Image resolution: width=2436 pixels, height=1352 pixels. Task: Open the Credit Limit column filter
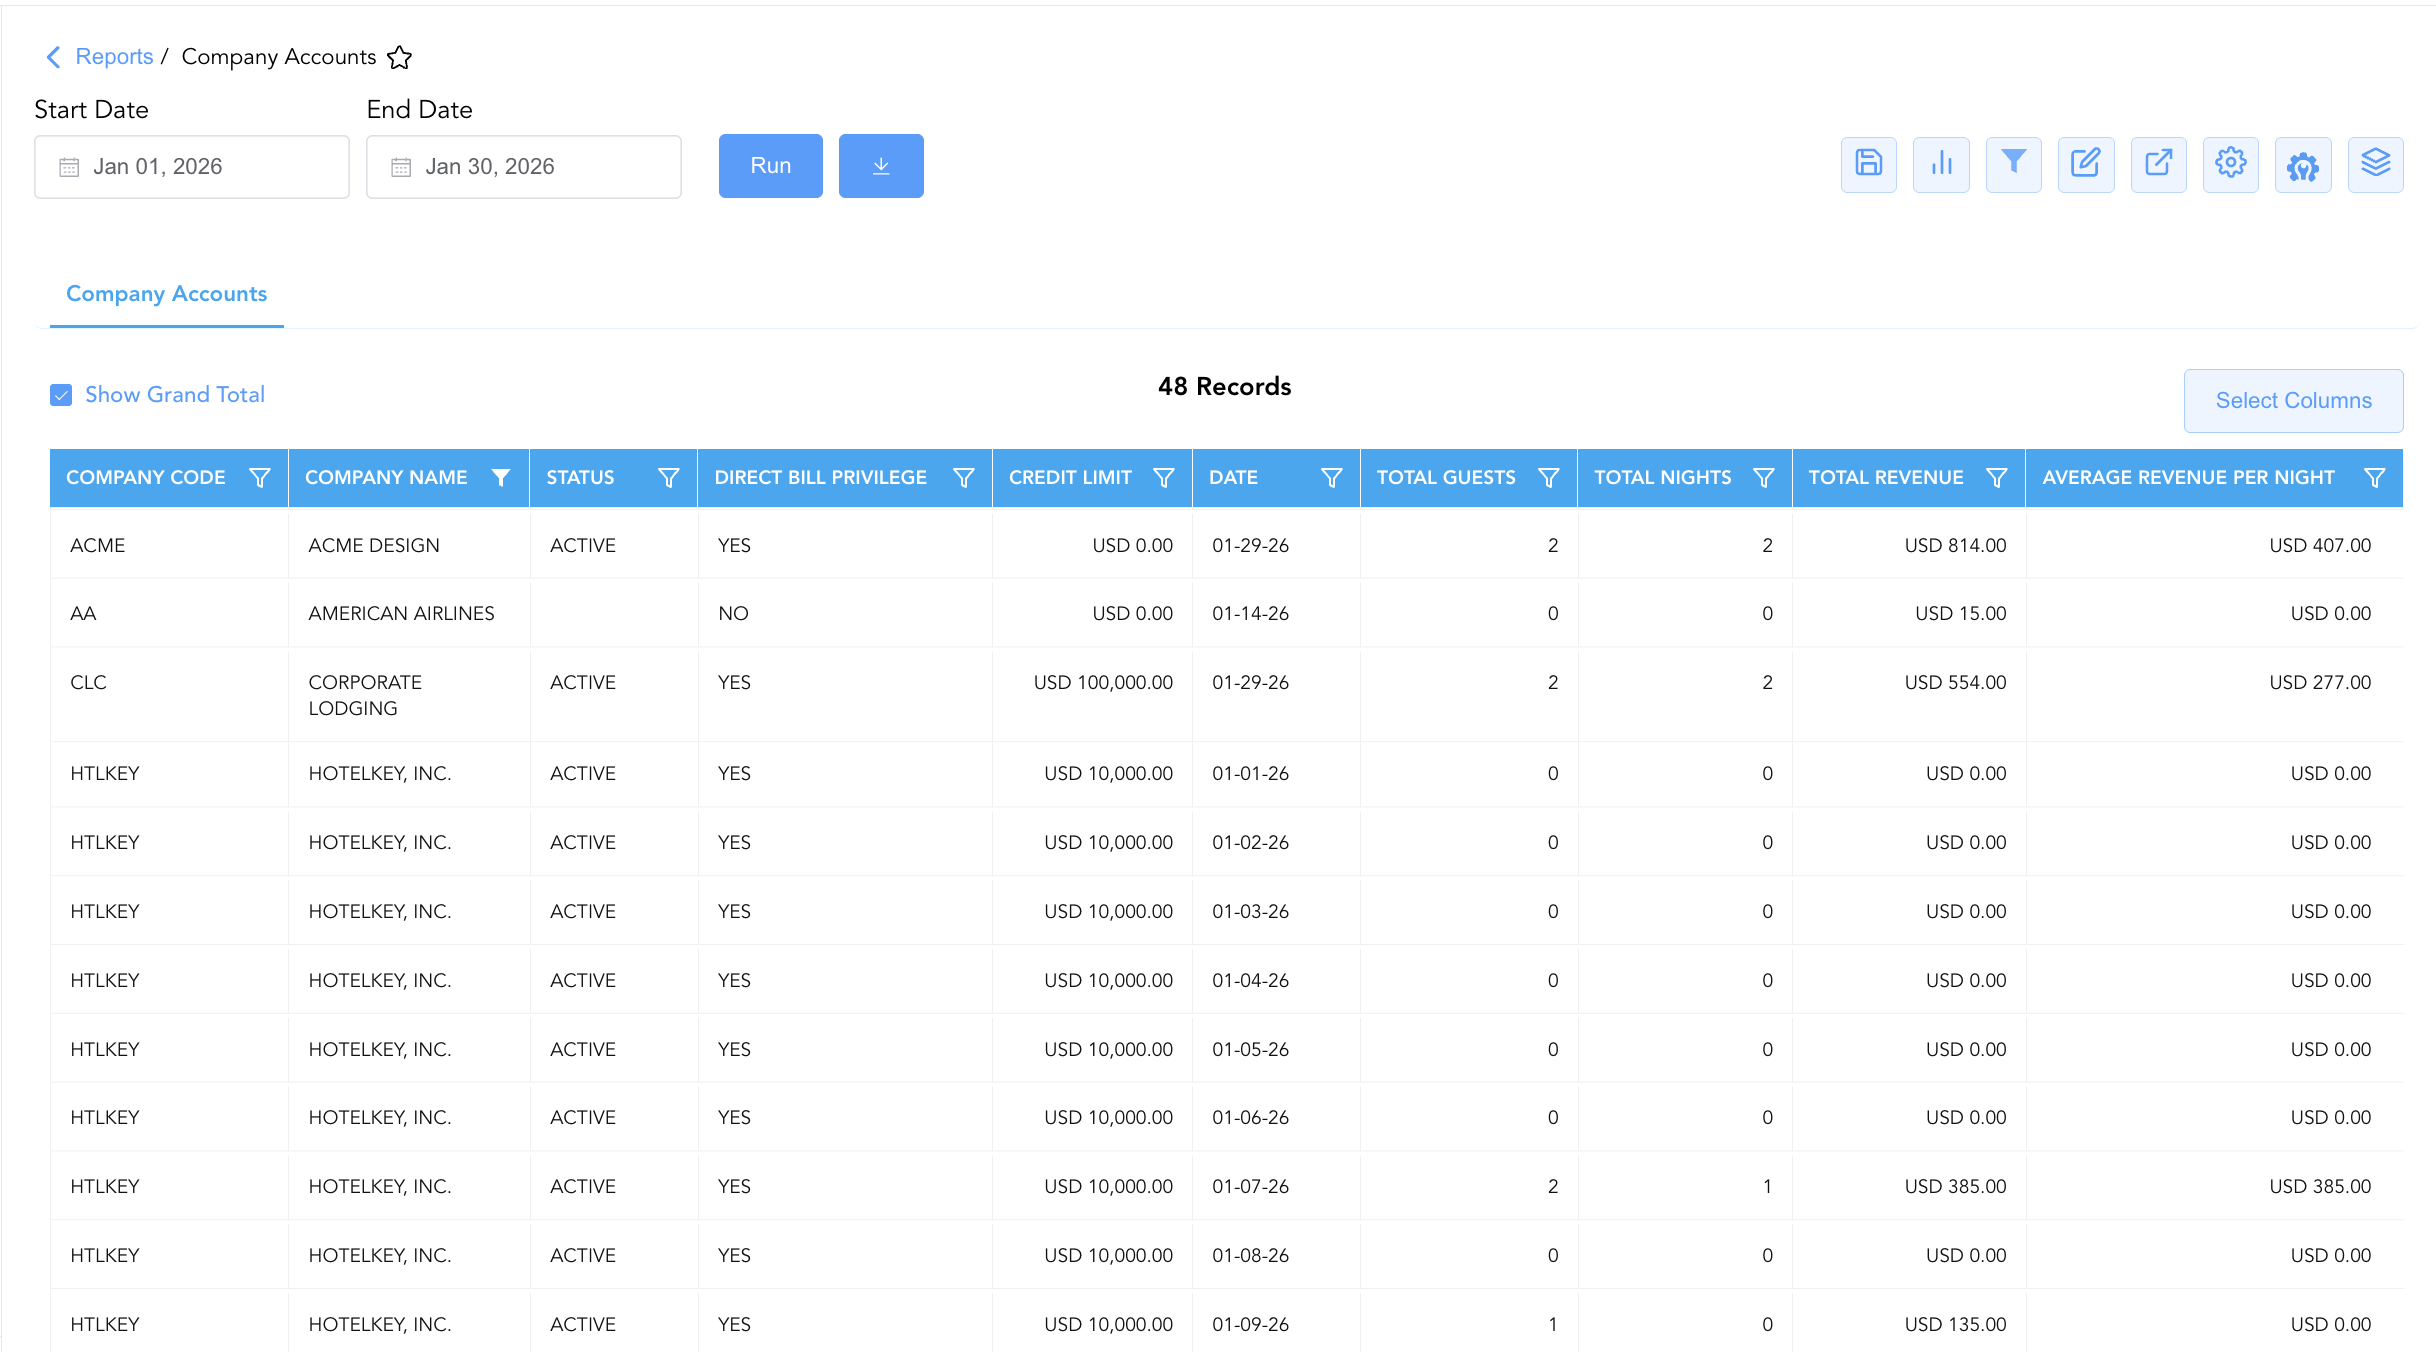pos(1164,478)
